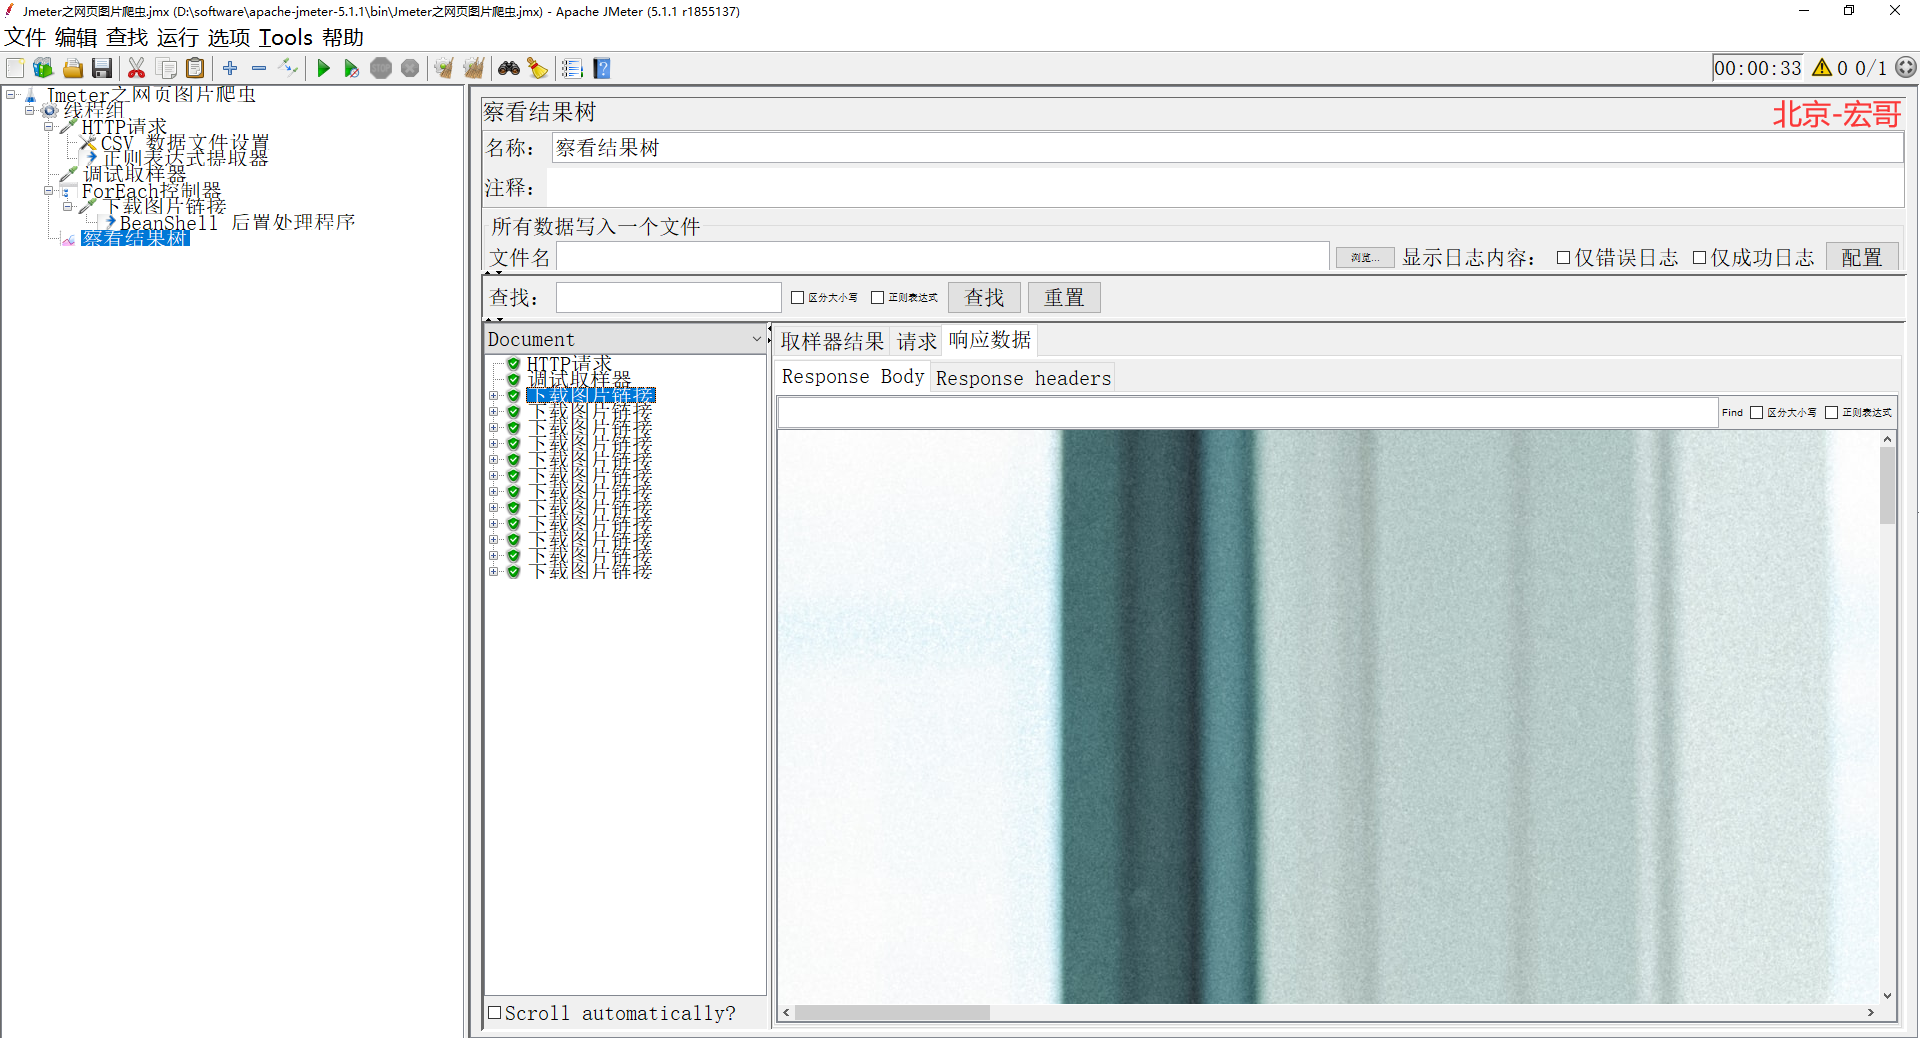Click into the 文件名 input field
This screenshot has height=1038, width=1920.
942,257
